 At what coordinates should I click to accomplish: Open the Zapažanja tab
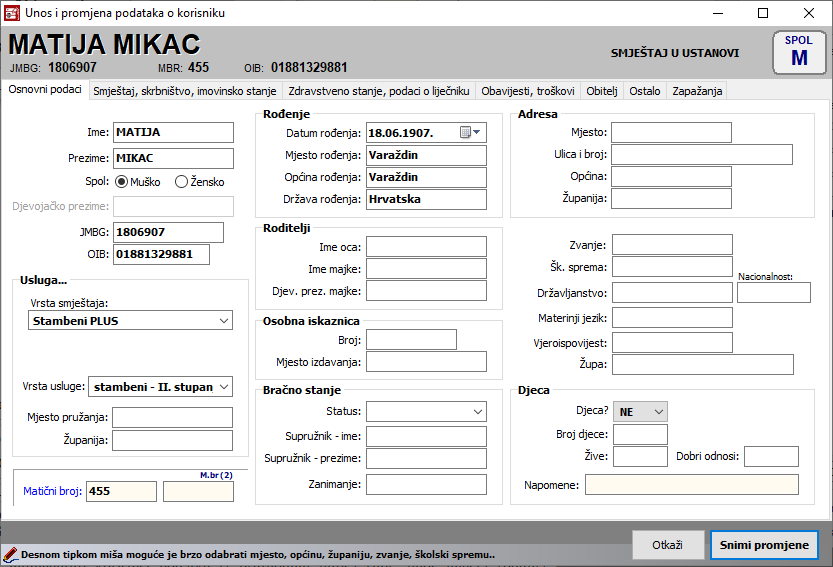tap(697, 91)
